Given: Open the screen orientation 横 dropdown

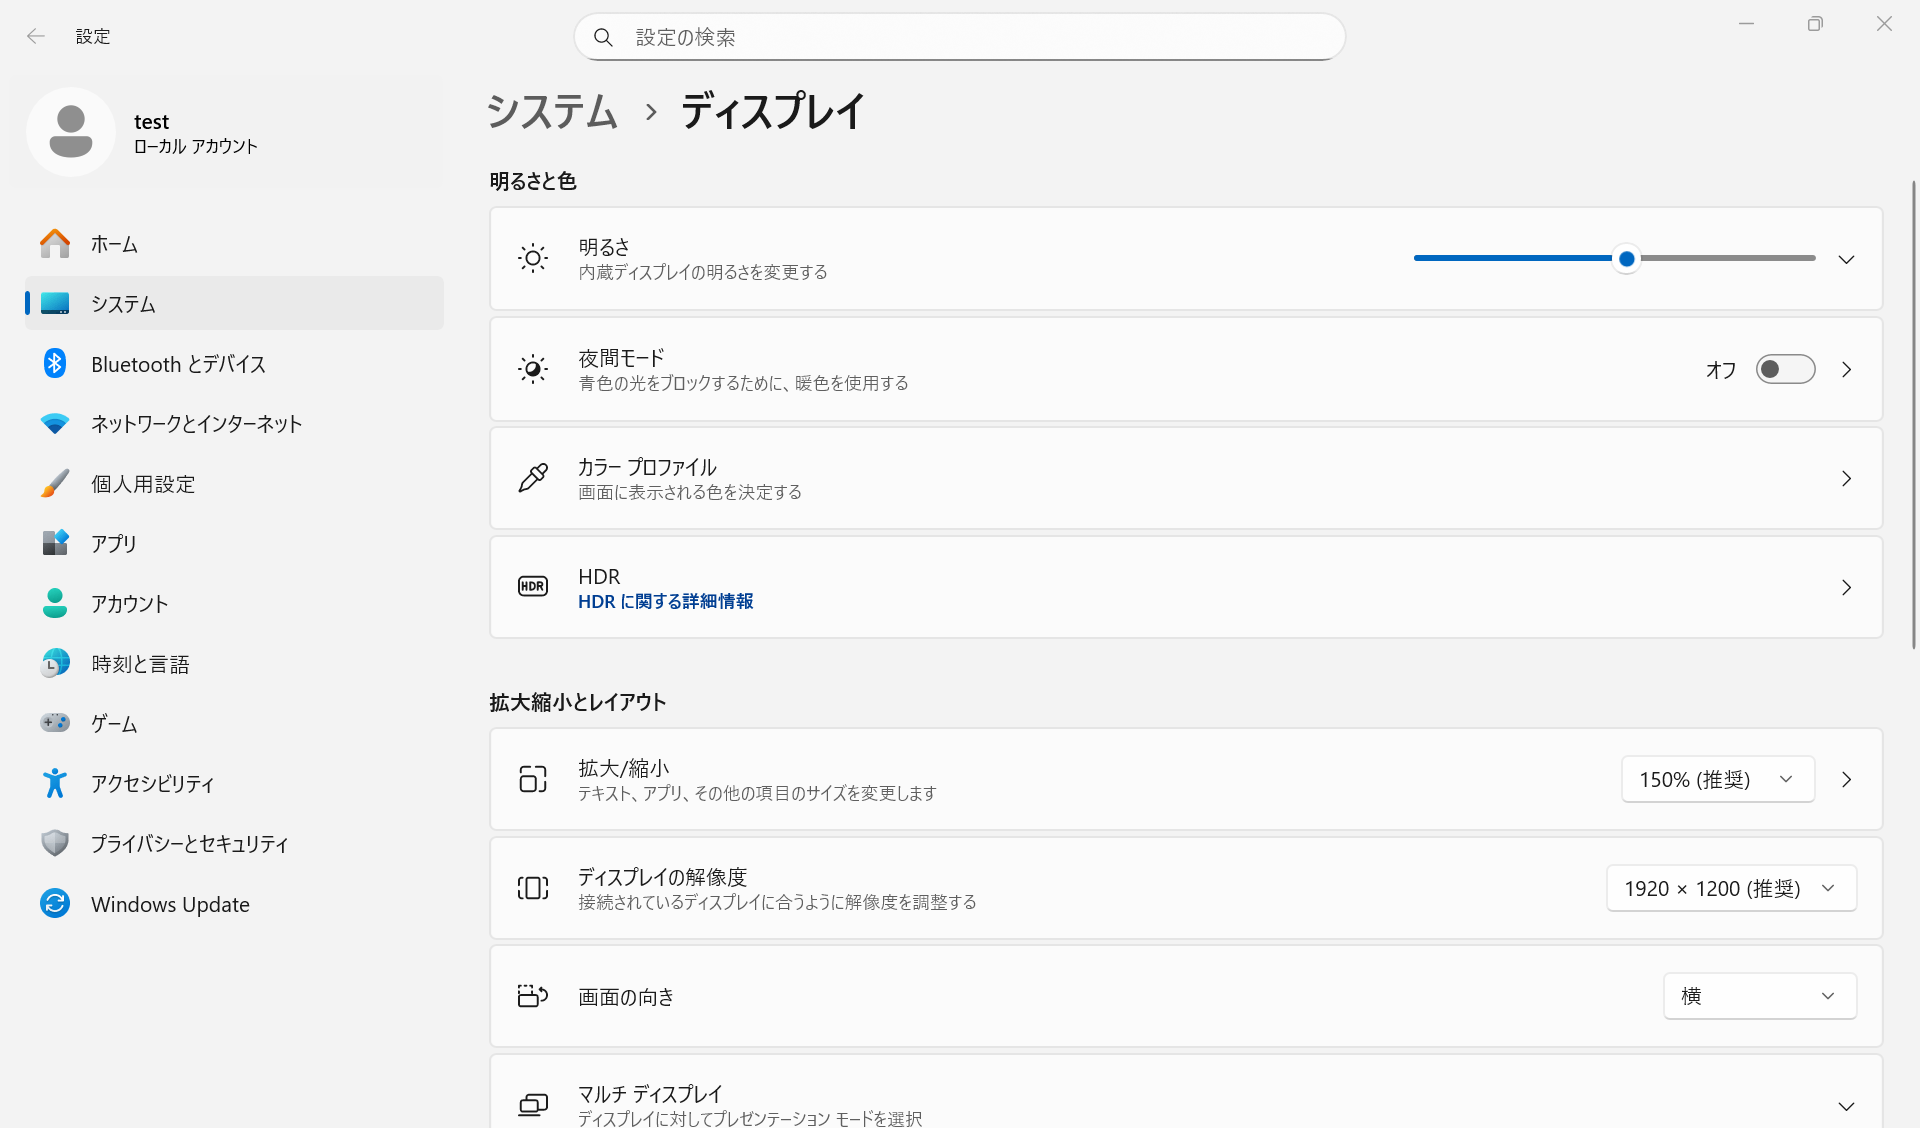Looking at the screenshot, I should [1759, 996].
